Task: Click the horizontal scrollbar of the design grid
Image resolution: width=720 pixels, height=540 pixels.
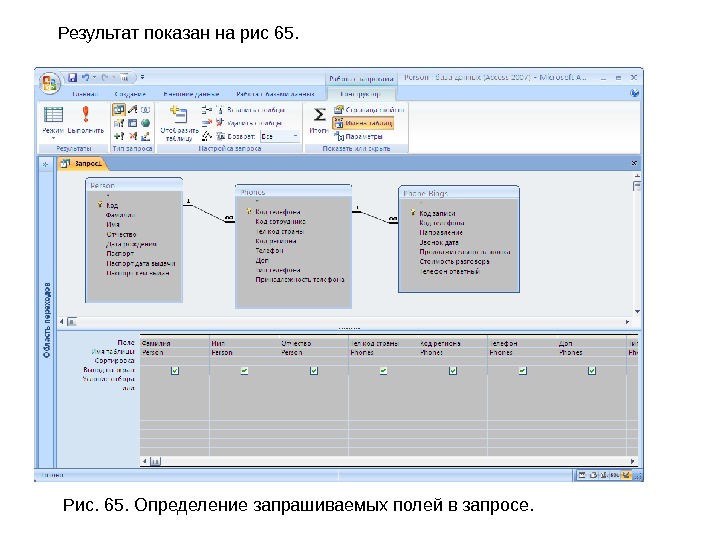Action: tap(388, 461)
